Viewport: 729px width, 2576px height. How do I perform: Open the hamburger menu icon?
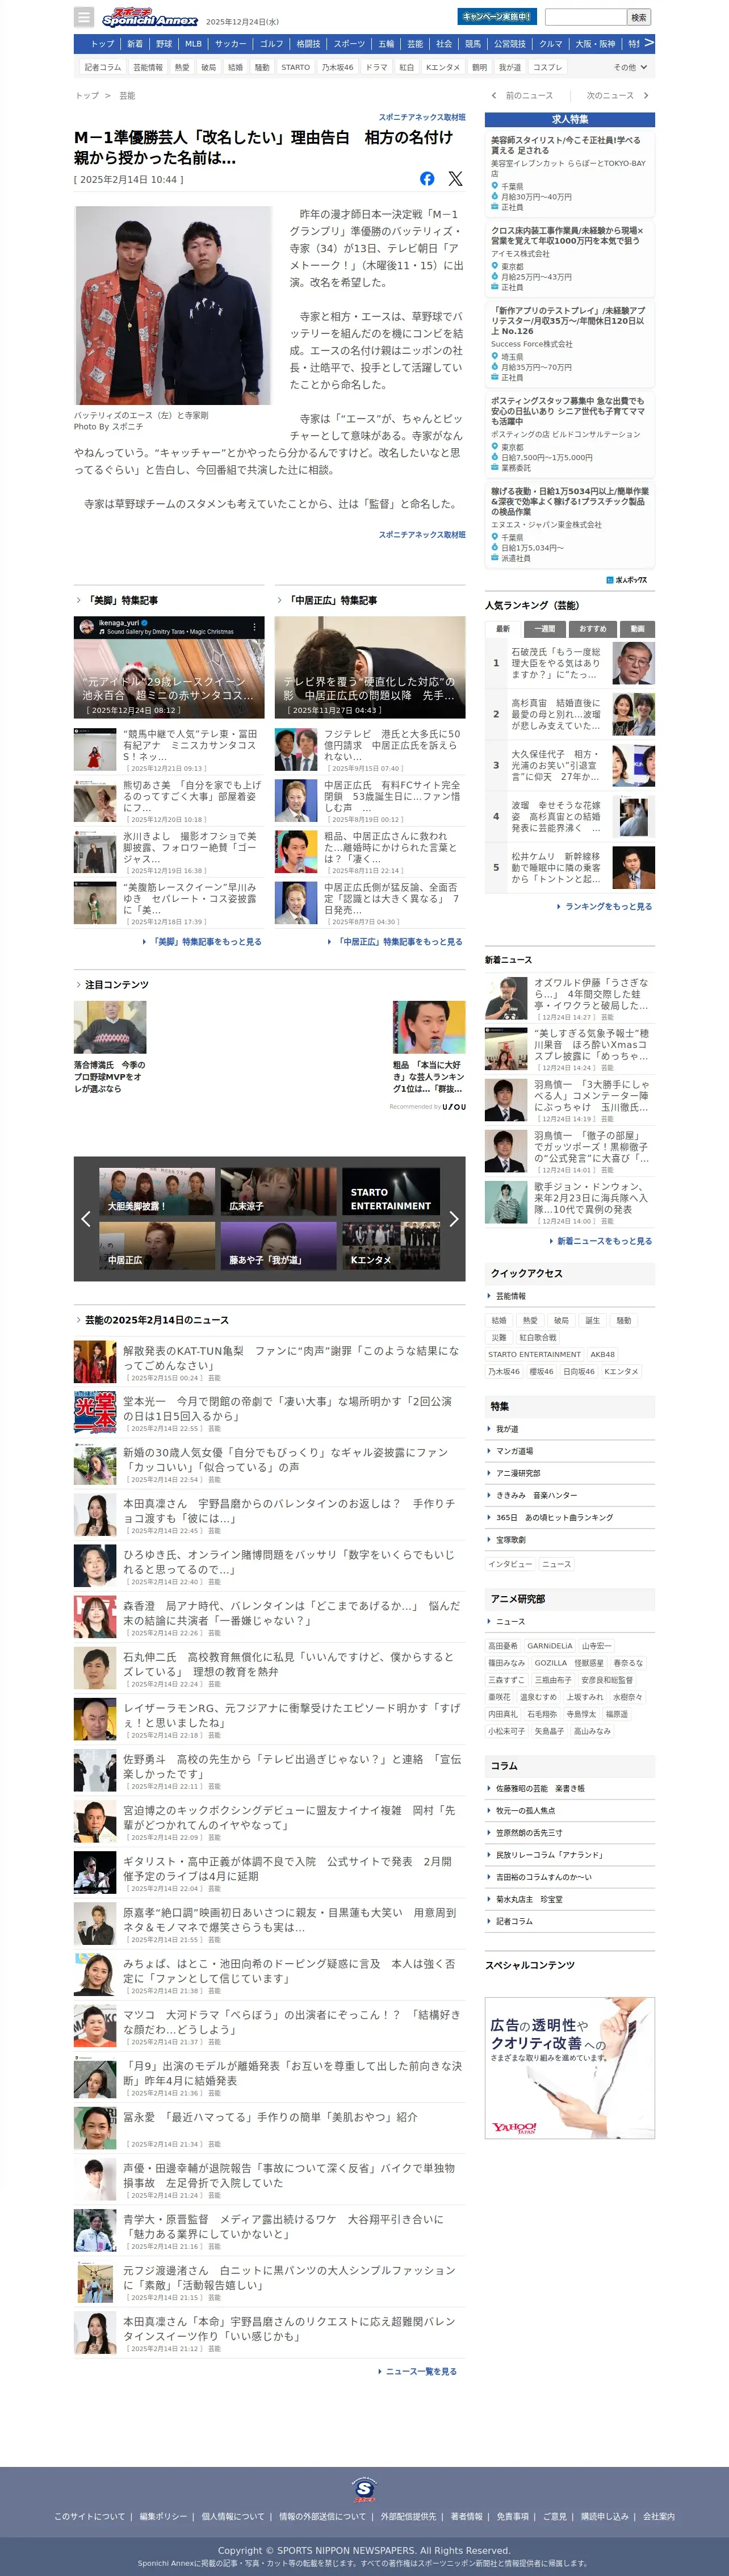(x=84, y=17)
